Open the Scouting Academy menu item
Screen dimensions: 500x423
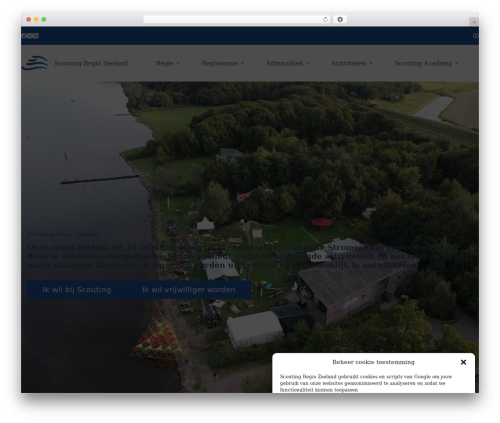click(x=423, y=63)
